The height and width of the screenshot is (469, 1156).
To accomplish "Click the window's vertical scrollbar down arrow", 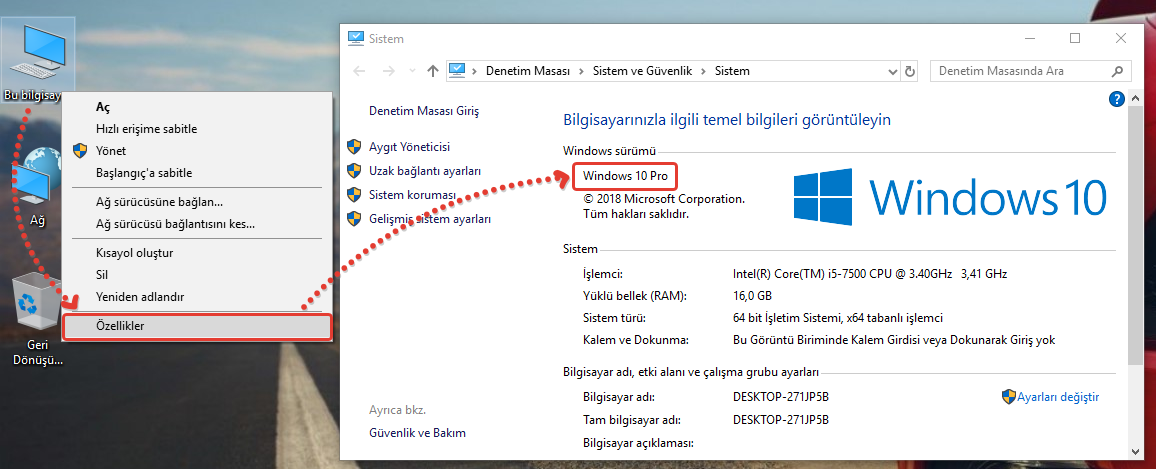I will [1135, 450].
